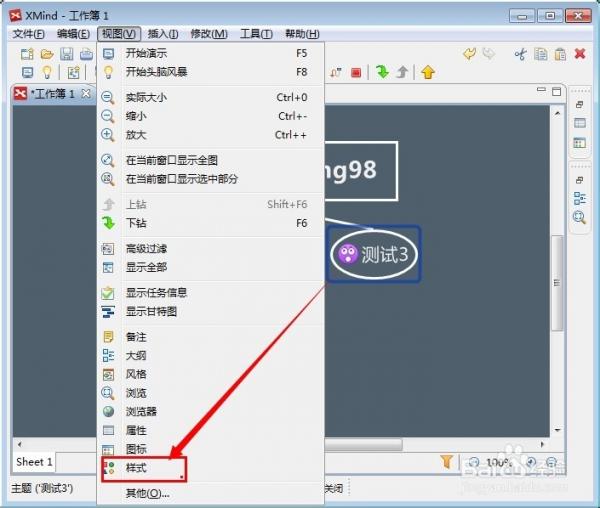
Task: Open the 浏览器 browser view
Action: pyautogui.click(x=210, y=412)
